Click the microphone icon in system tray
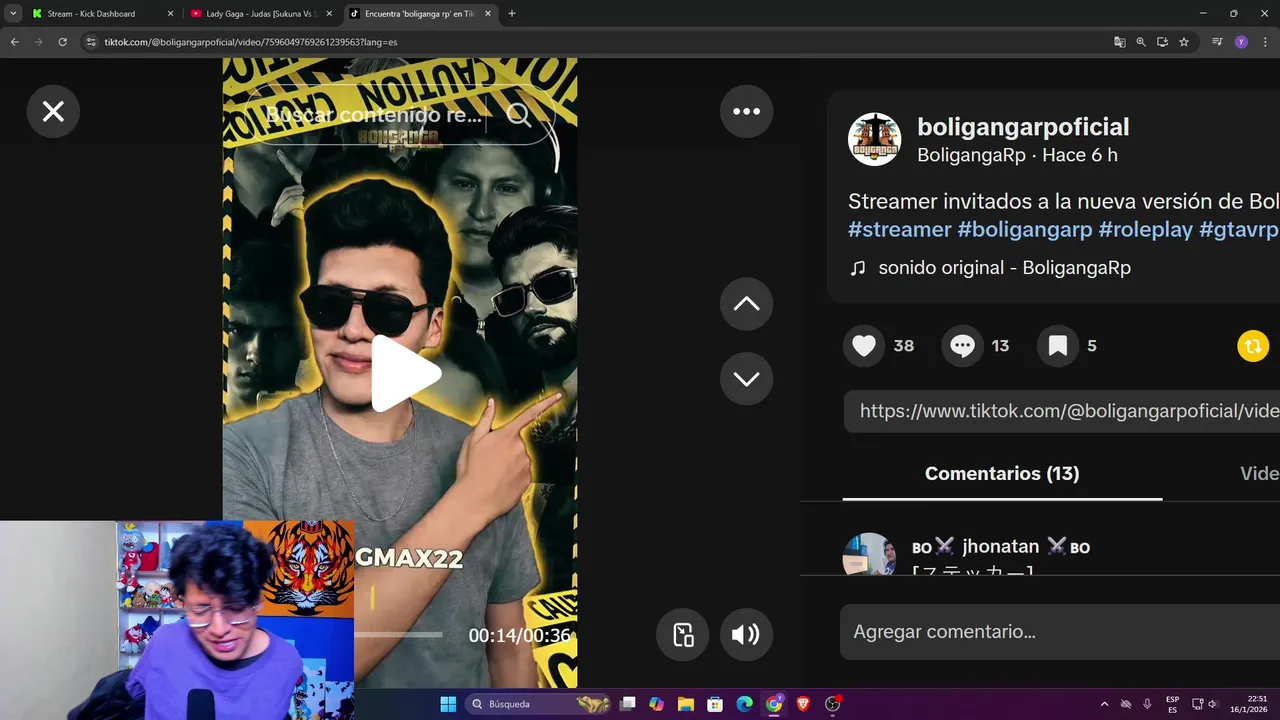This screenshot has width=1280, height=720. [1147, 704]
